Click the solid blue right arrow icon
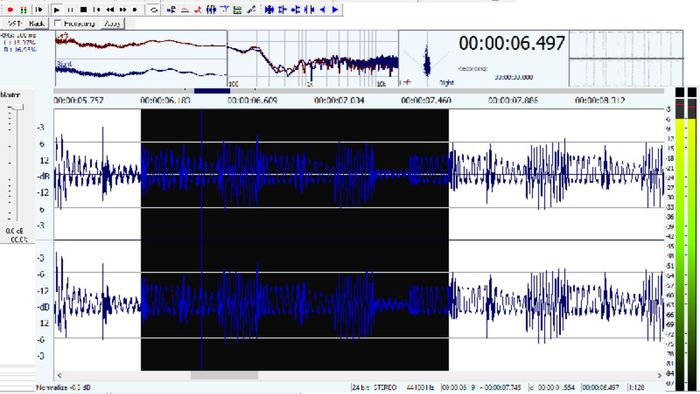Viewport: 700px width, 394px height. coord(335,9)
